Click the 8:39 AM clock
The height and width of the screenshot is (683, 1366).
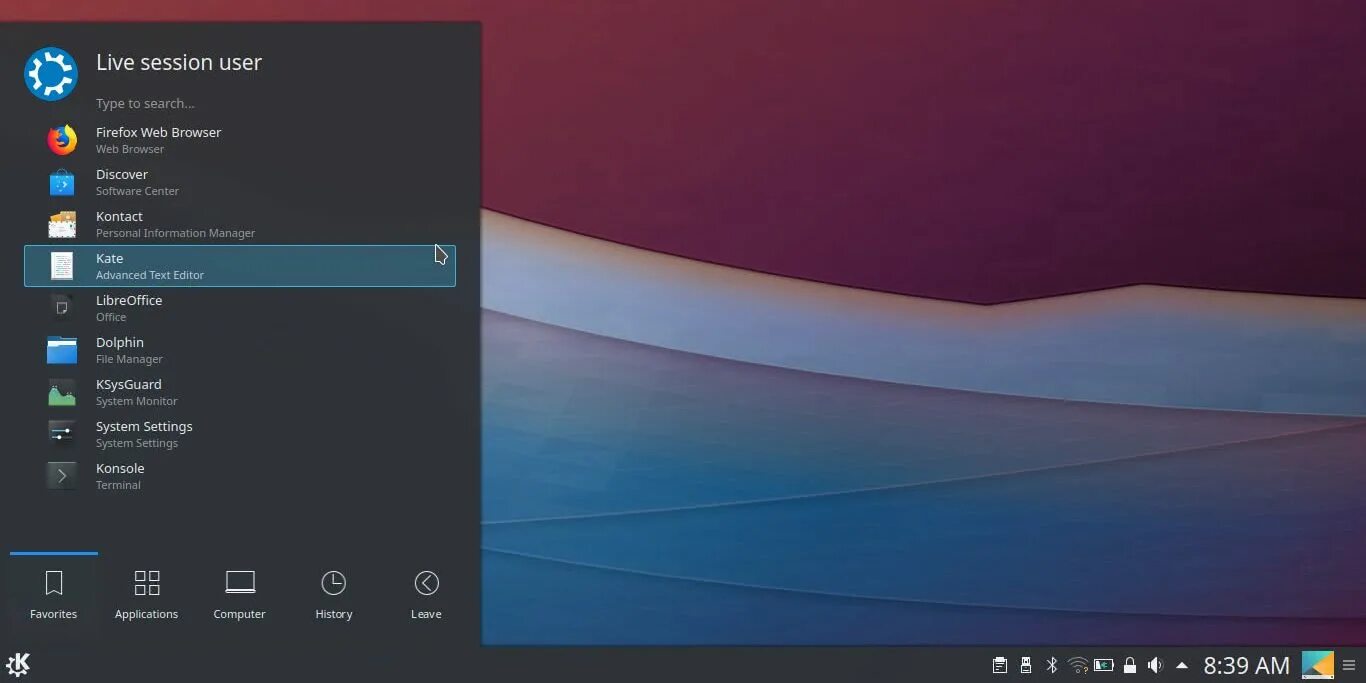tap(1246, 665)
